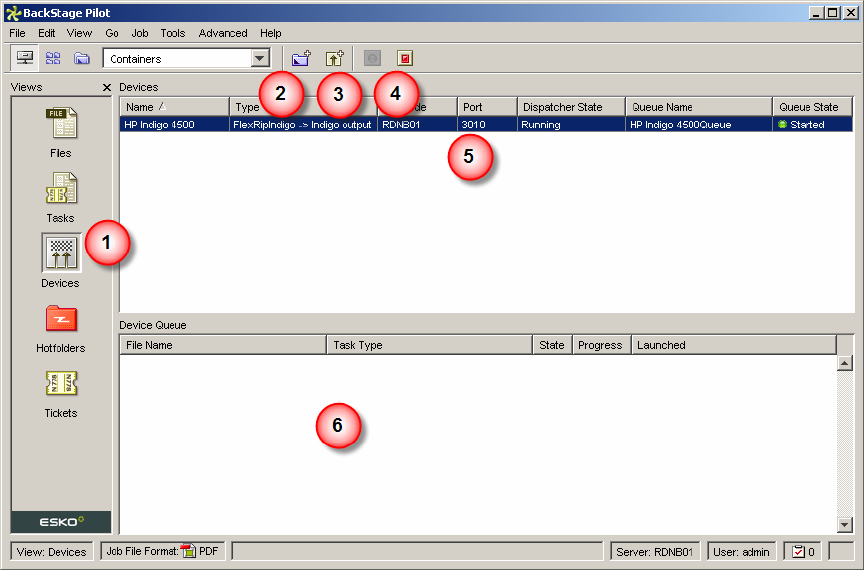Screen dimensions: 864x570
Task: Sort devices by Port column header
Action: click(487, 107)
